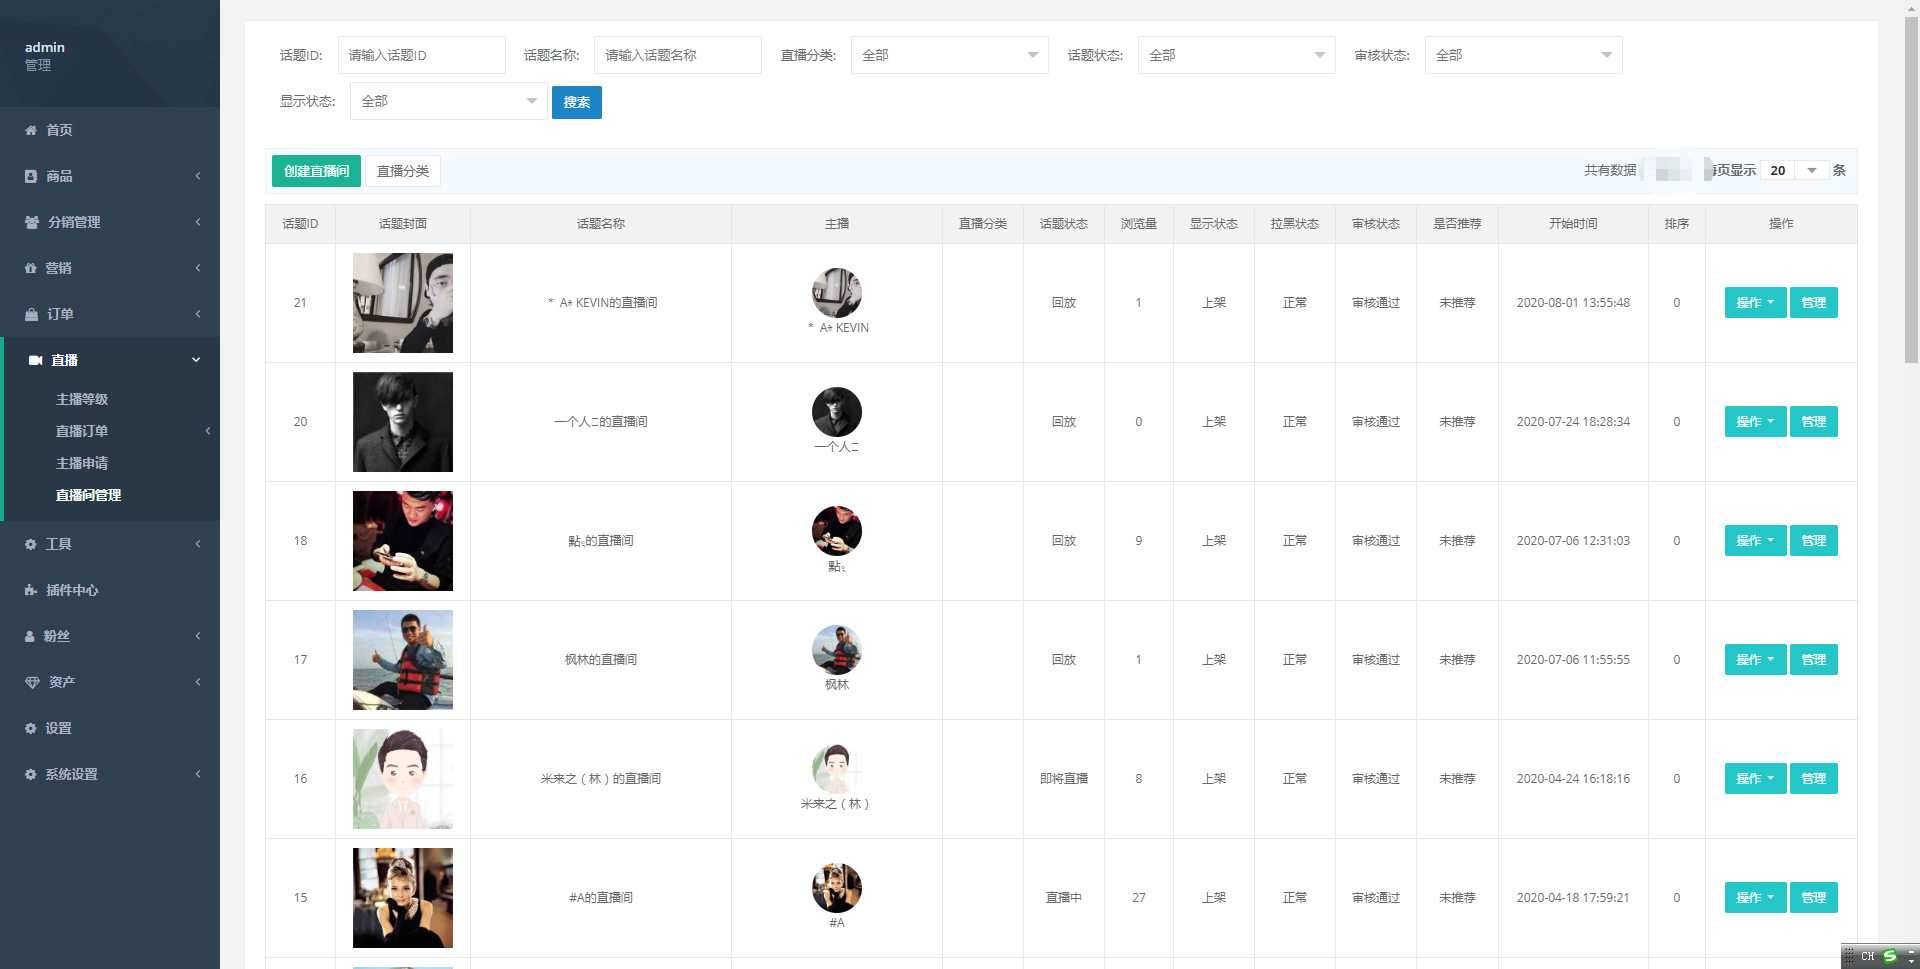
Task: Click the Sogou input method tray icon
Action: (x=1889, y=956)
